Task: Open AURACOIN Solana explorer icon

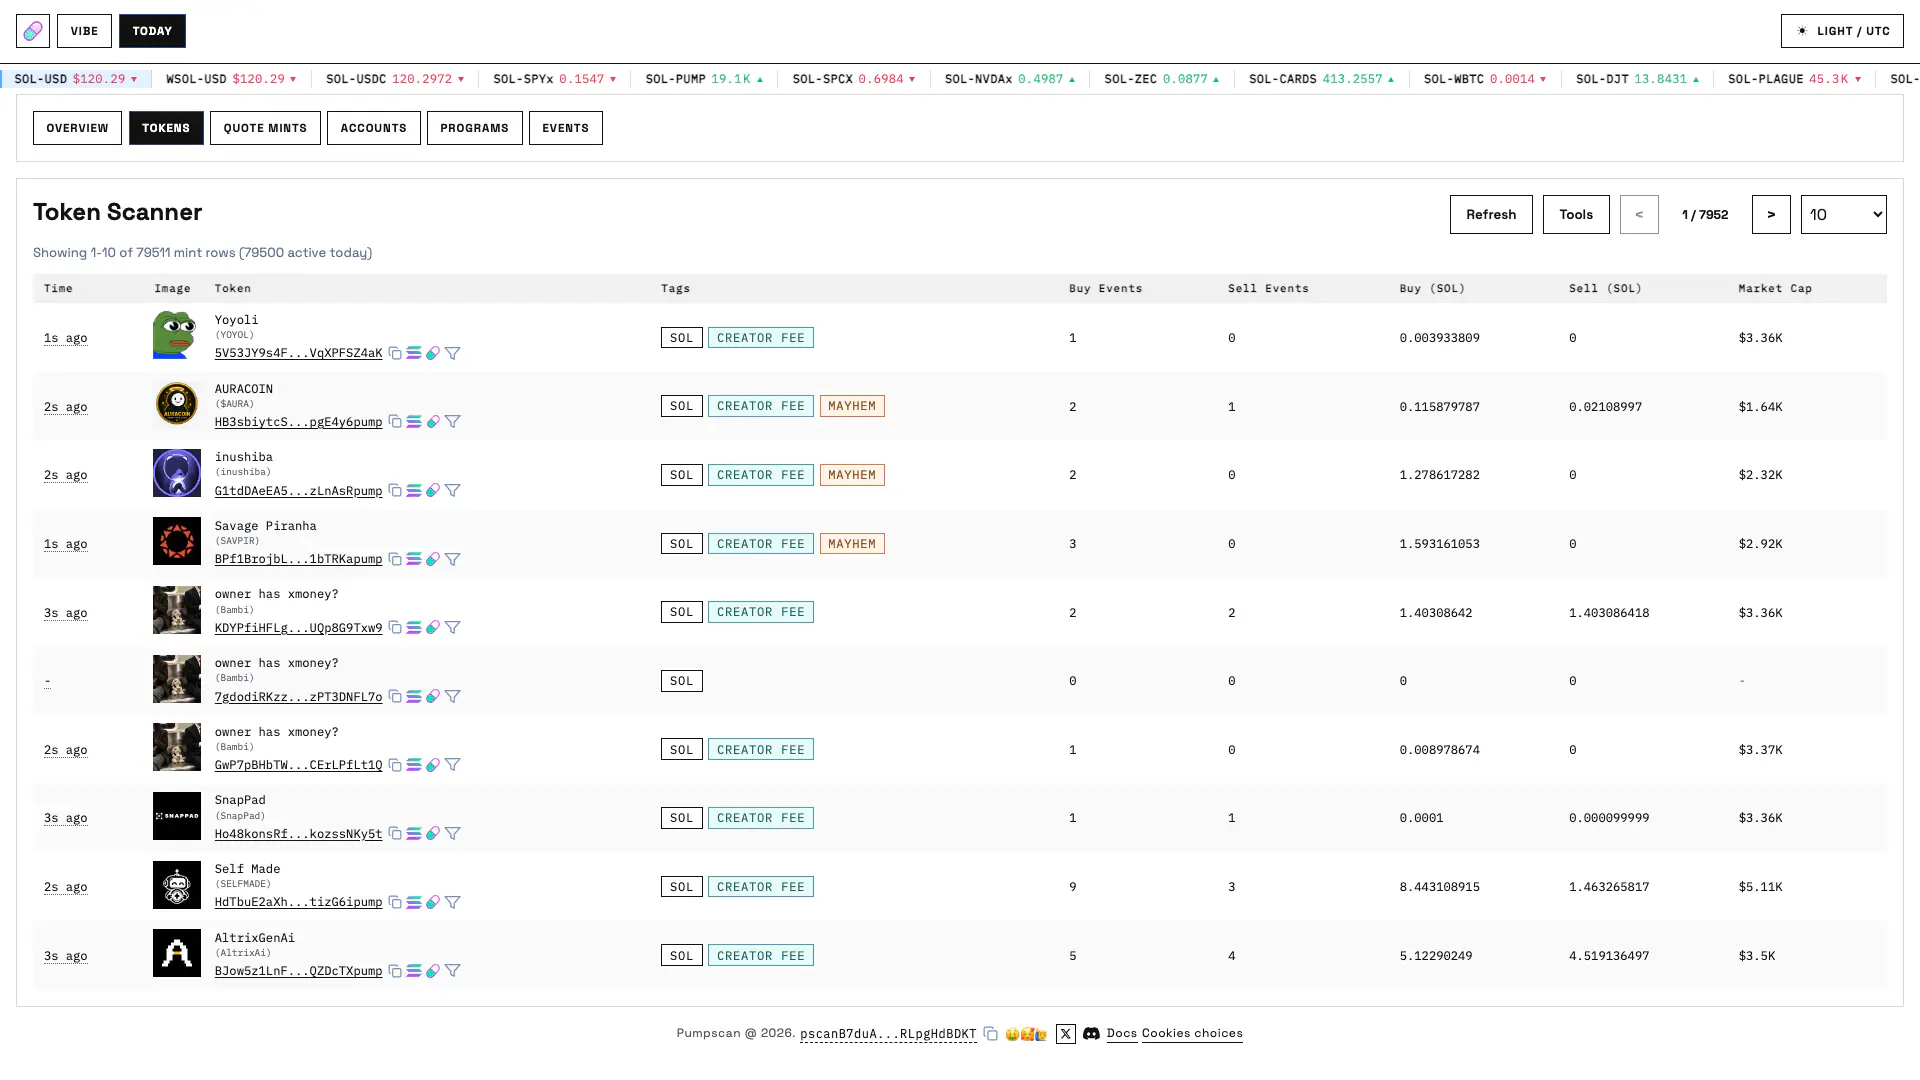Action: point(414,422)
